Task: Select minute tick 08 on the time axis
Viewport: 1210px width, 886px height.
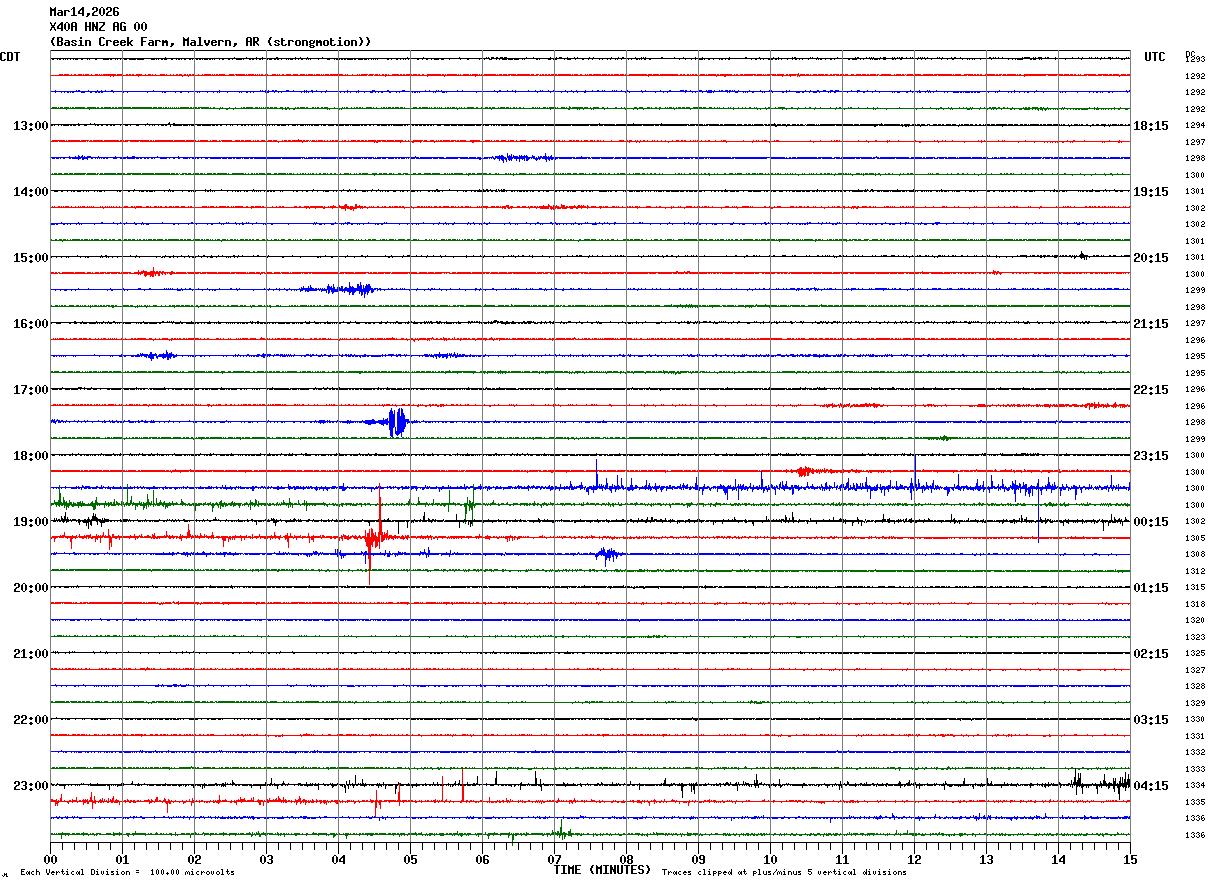Action: point(626,859)
